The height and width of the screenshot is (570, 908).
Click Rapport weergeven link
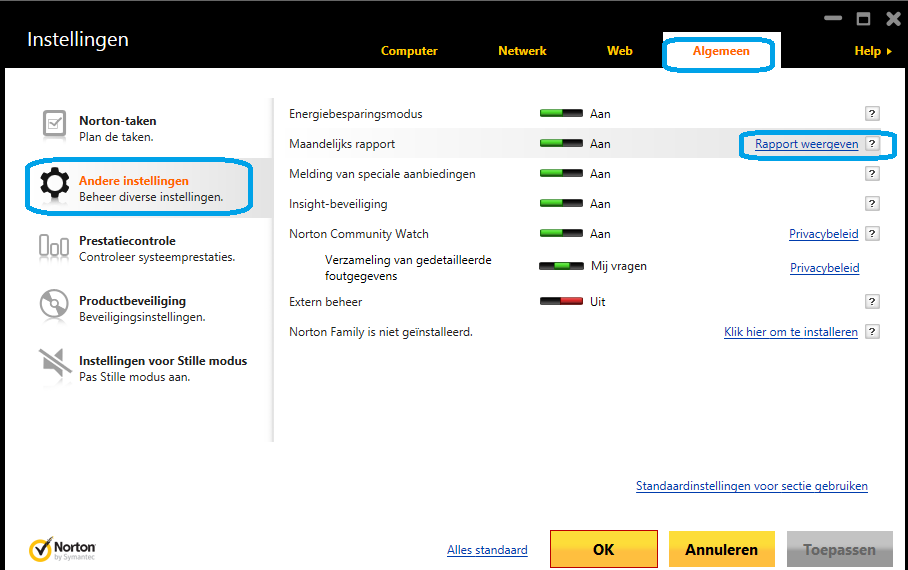coord(806,144)
